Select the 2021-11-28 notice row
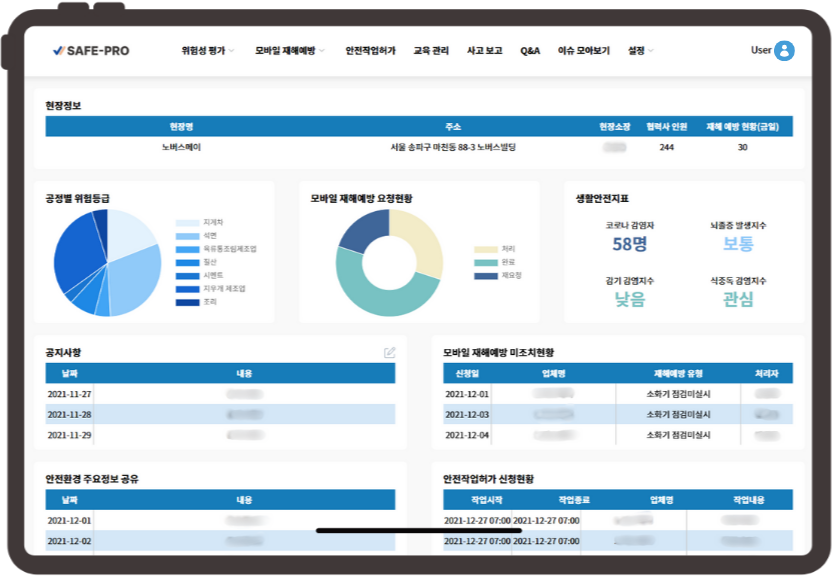 point(220,414)
